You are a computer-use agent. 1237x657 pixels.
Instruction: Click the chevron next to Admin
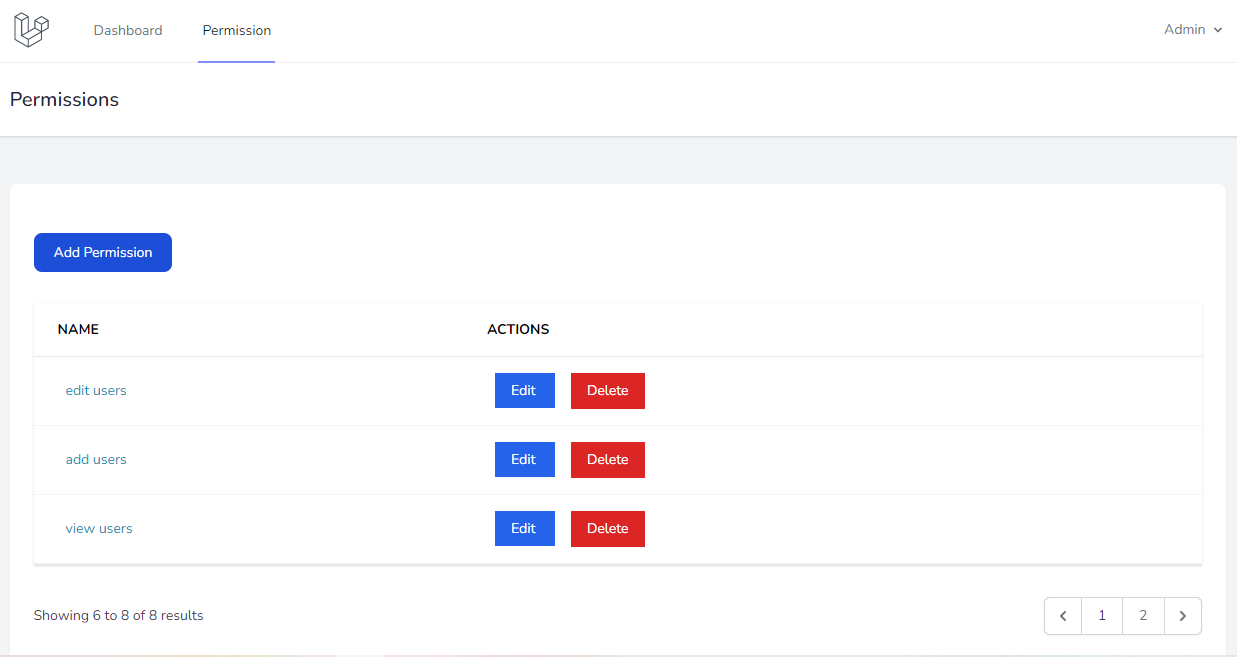[1219, 30]
